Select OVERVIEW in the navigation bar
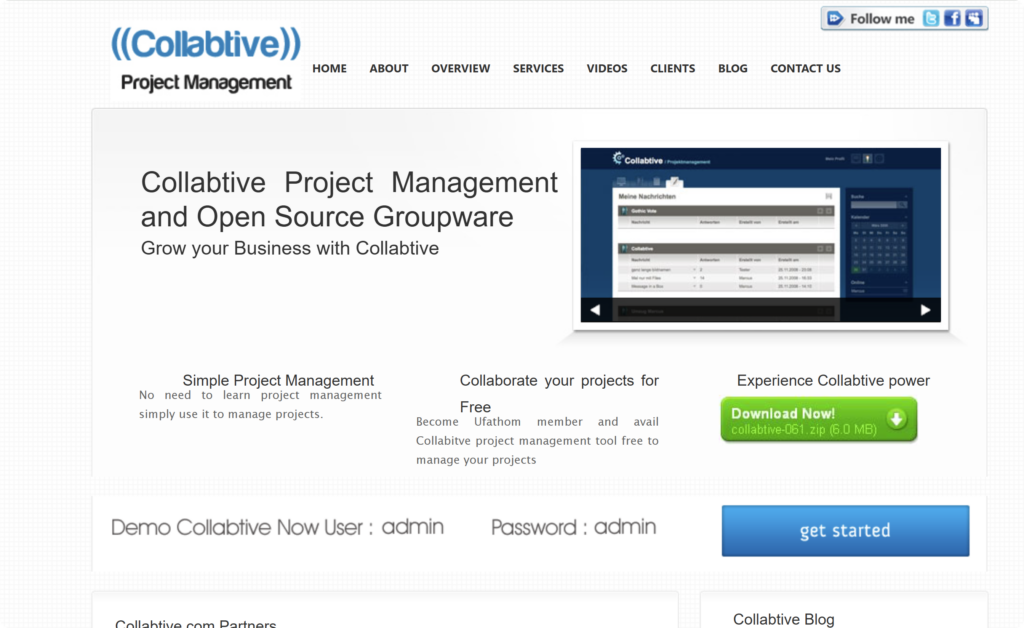Image resolution: width=1024 pixels, height=628 pixels. (460, 69)
